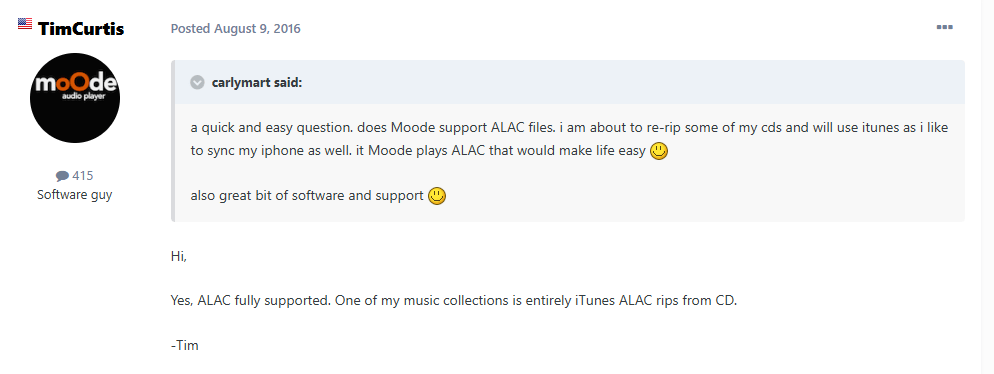Click the word 'CD.' ending the reply
994x374 pixels.
pyautogui.click(x=726, y=301)
